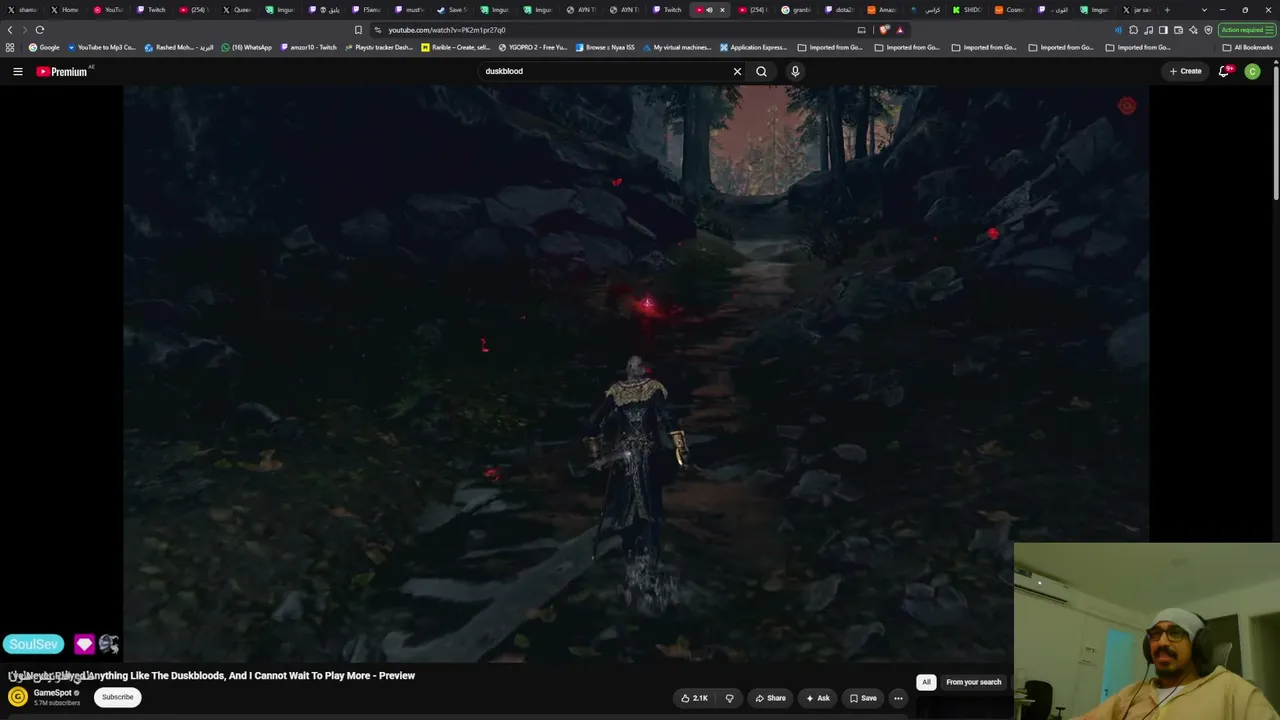Save the video to a playlist
This screenshot has height=720, width=1280.
(x=863, y=698)
